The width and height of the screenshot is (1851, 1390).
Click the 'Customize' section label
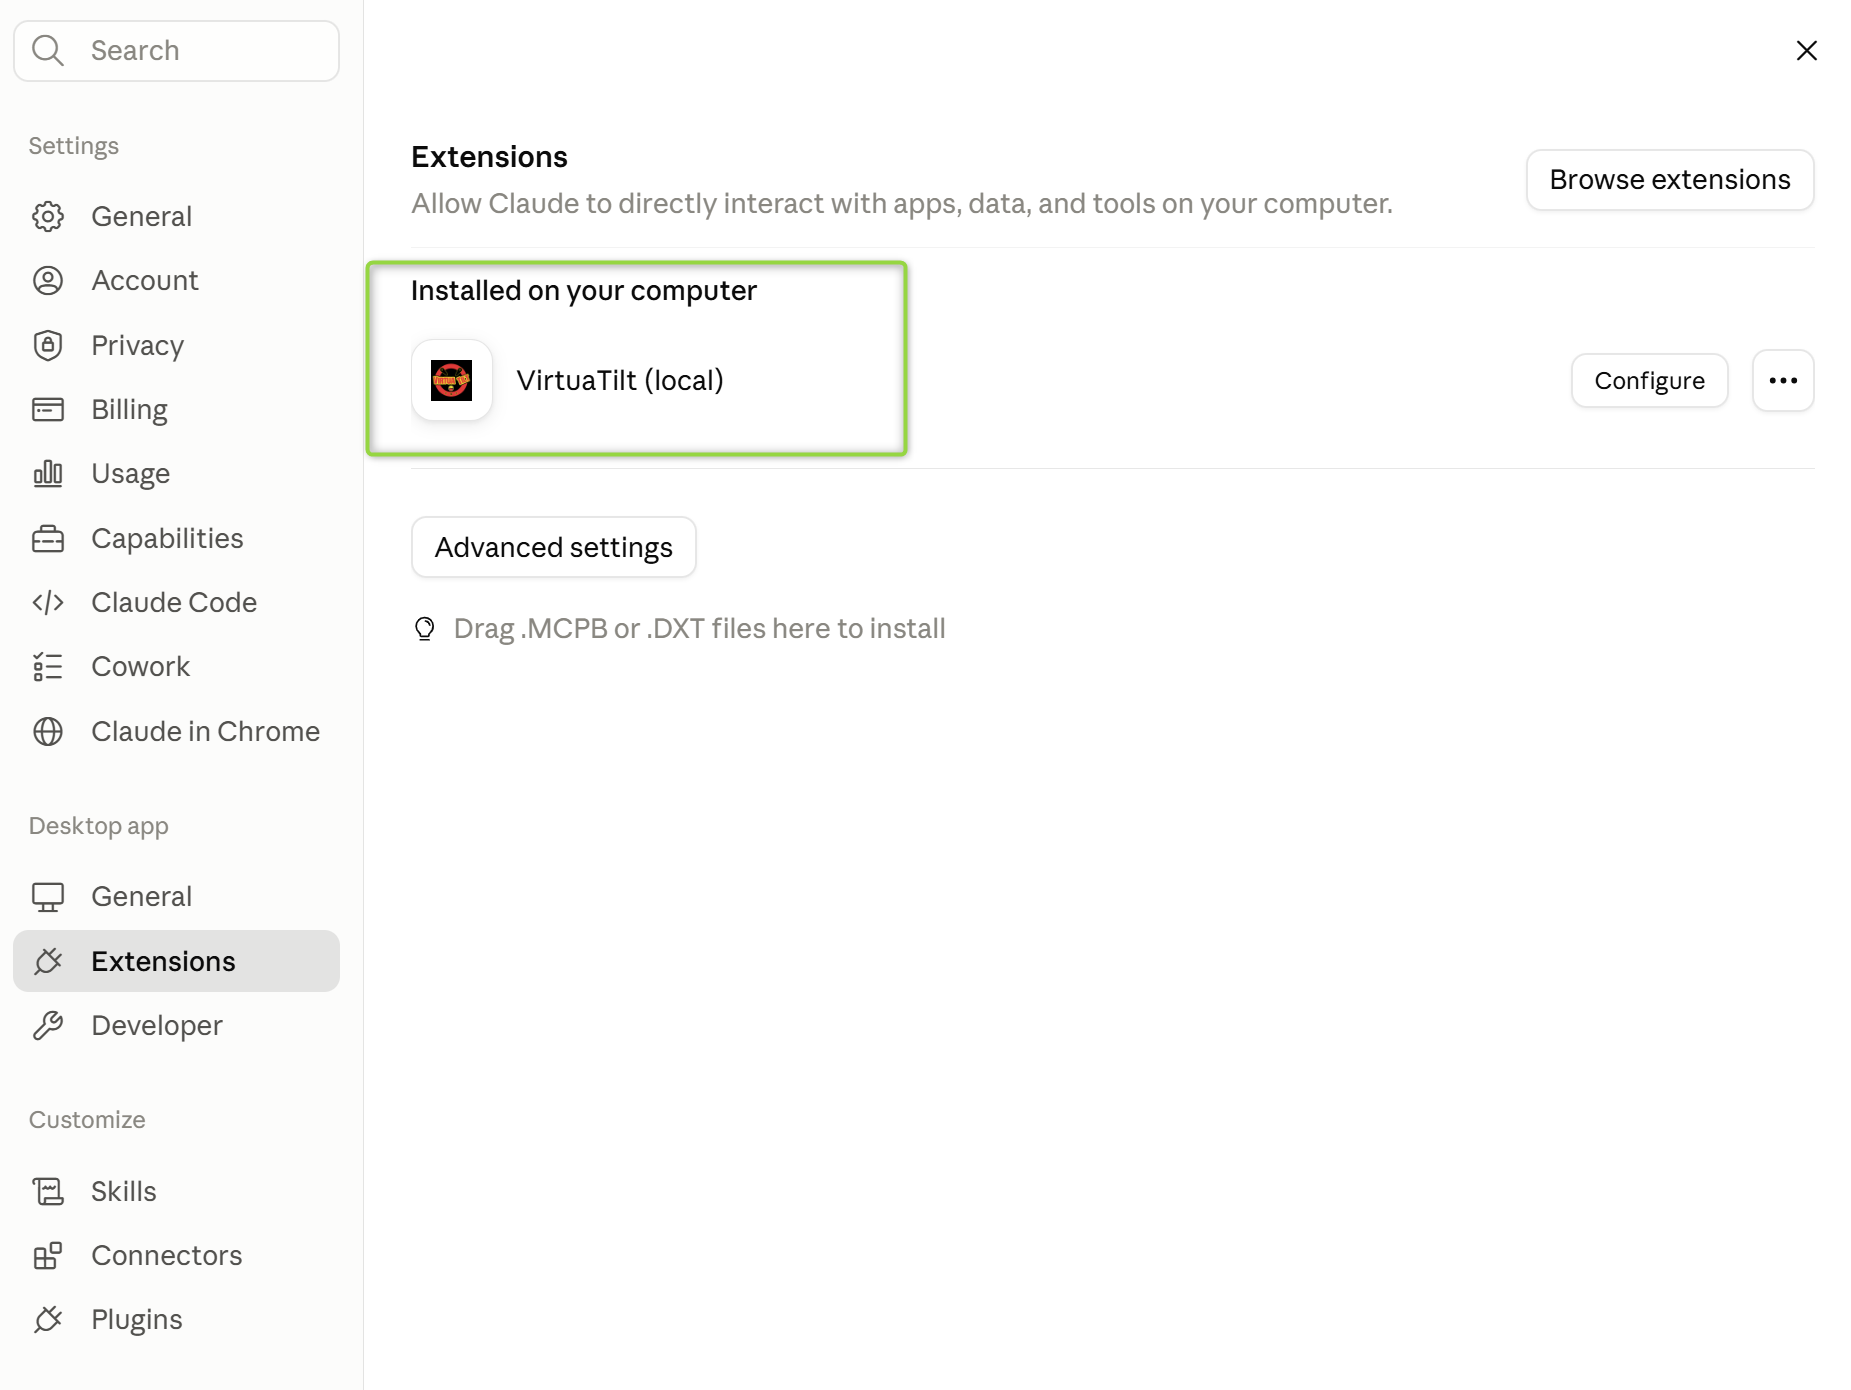pyautogui.click(x=87, y=1120)
